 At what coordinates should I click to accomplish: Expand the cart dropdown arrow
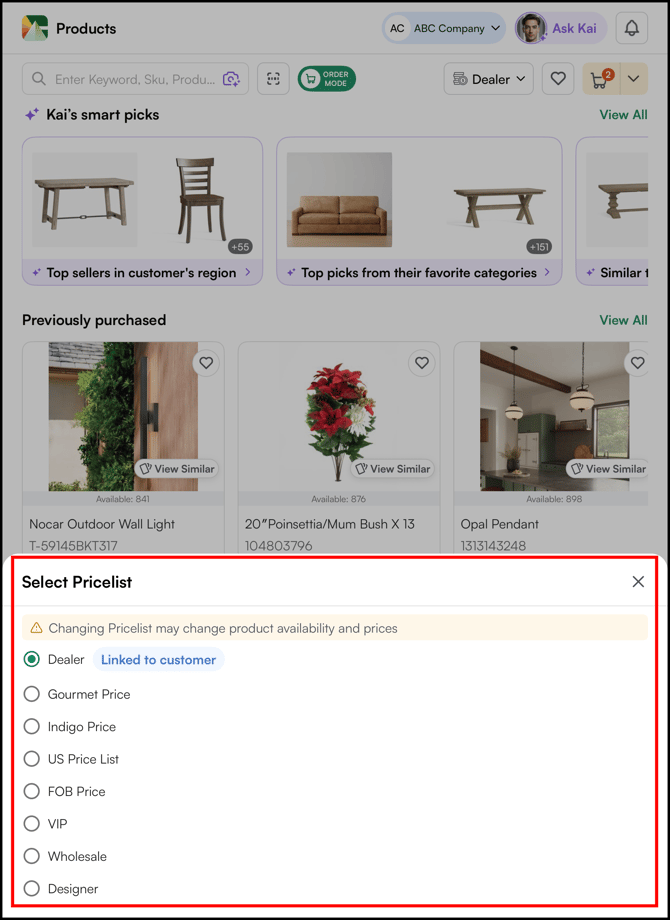click(634, 79)
